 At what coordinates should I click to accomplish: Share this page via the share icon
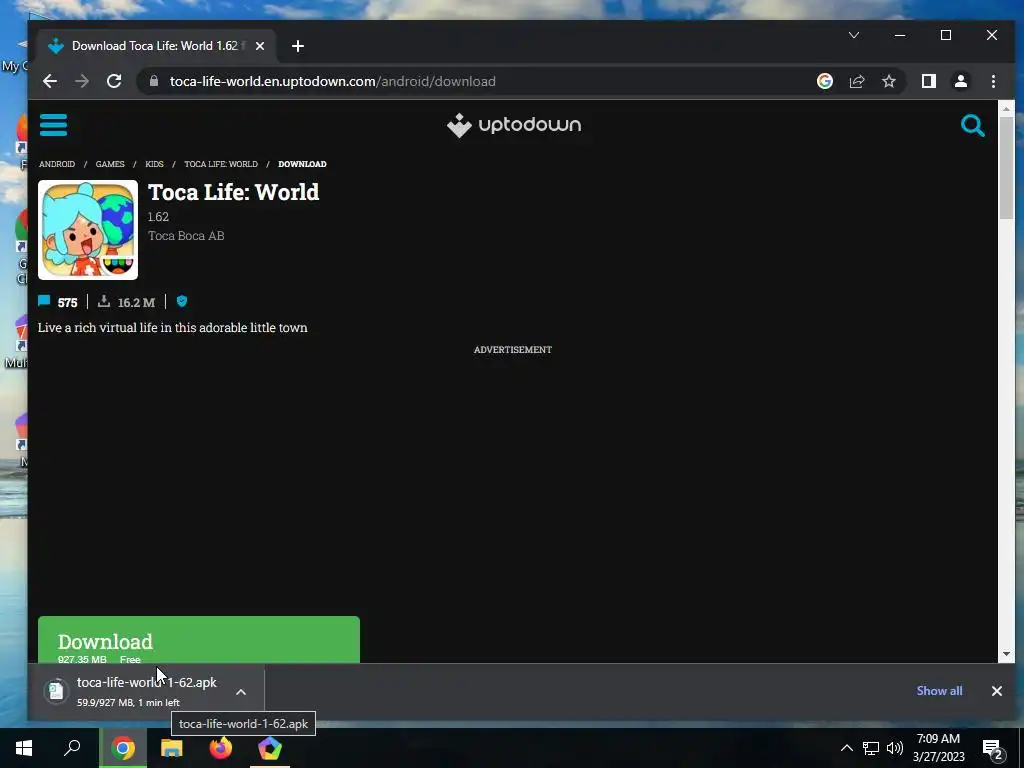[x=857, y=81]
